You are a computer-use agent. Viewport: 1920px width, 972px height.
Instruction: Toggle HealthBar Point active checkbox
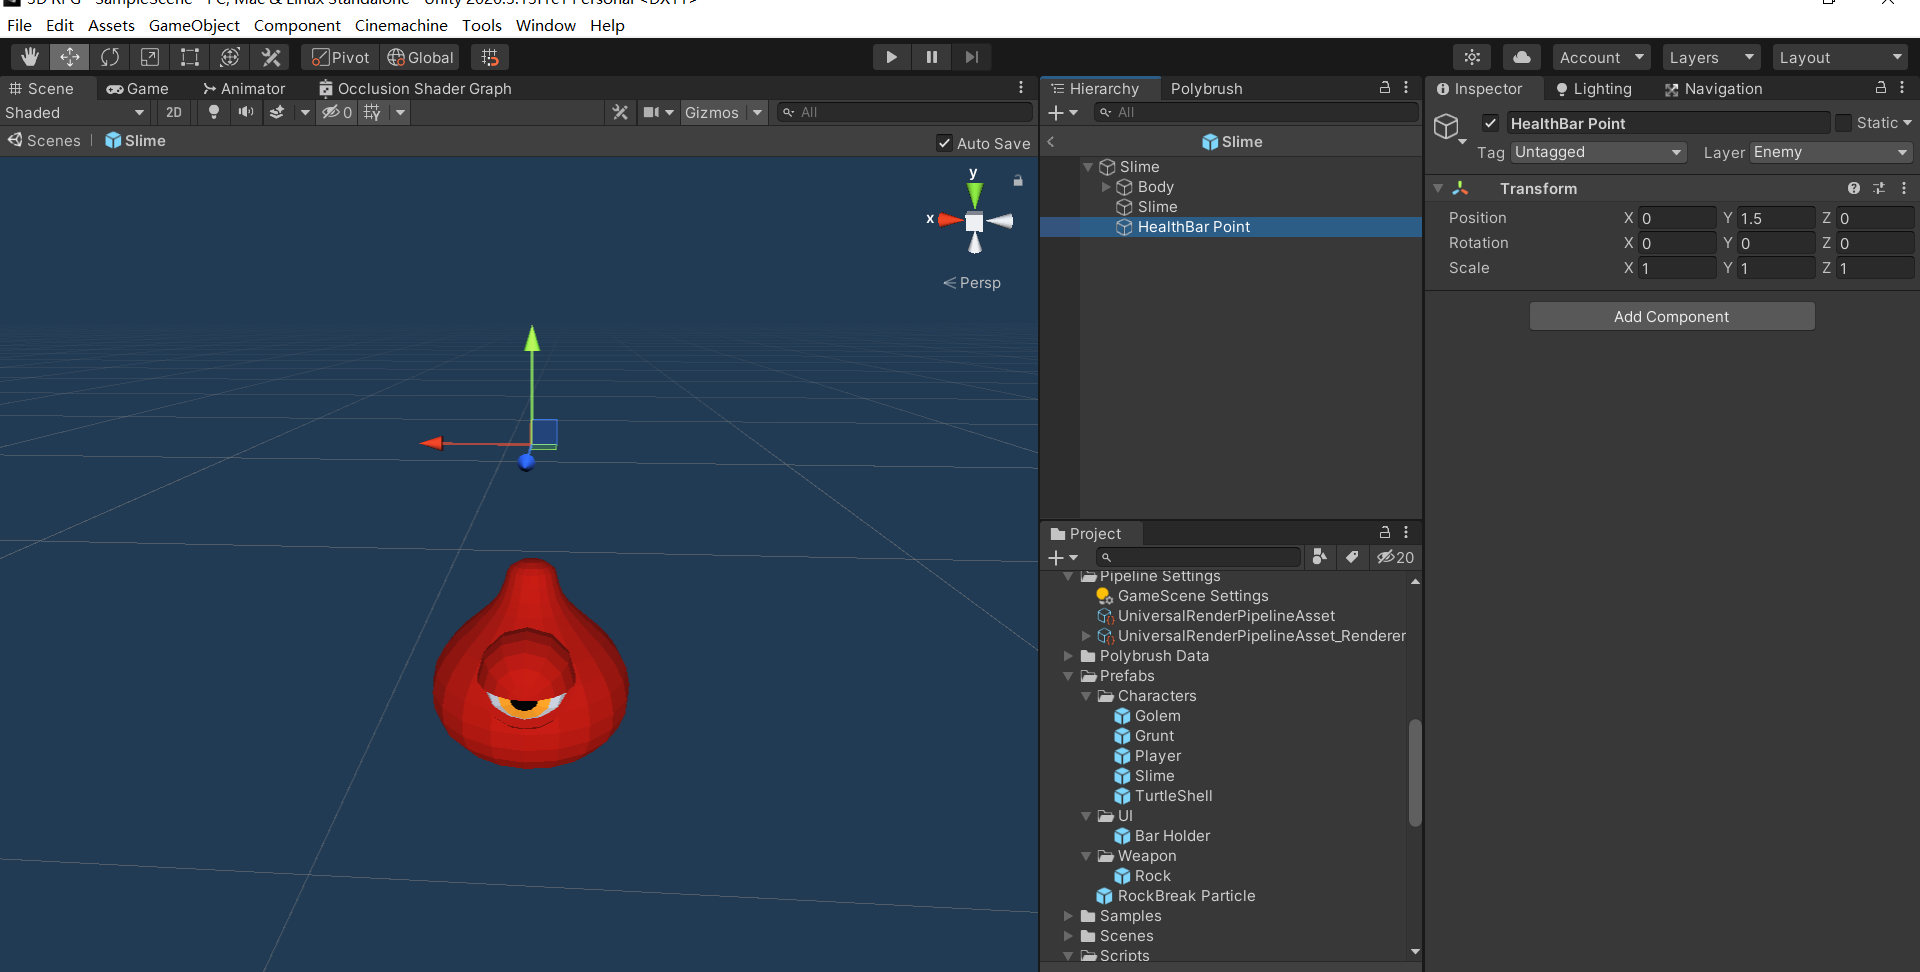point(1490,123)
